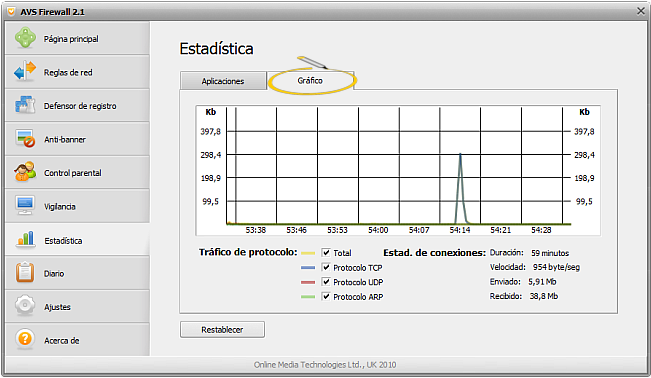Click the 954 byte/seg speed value

(556, 267)
